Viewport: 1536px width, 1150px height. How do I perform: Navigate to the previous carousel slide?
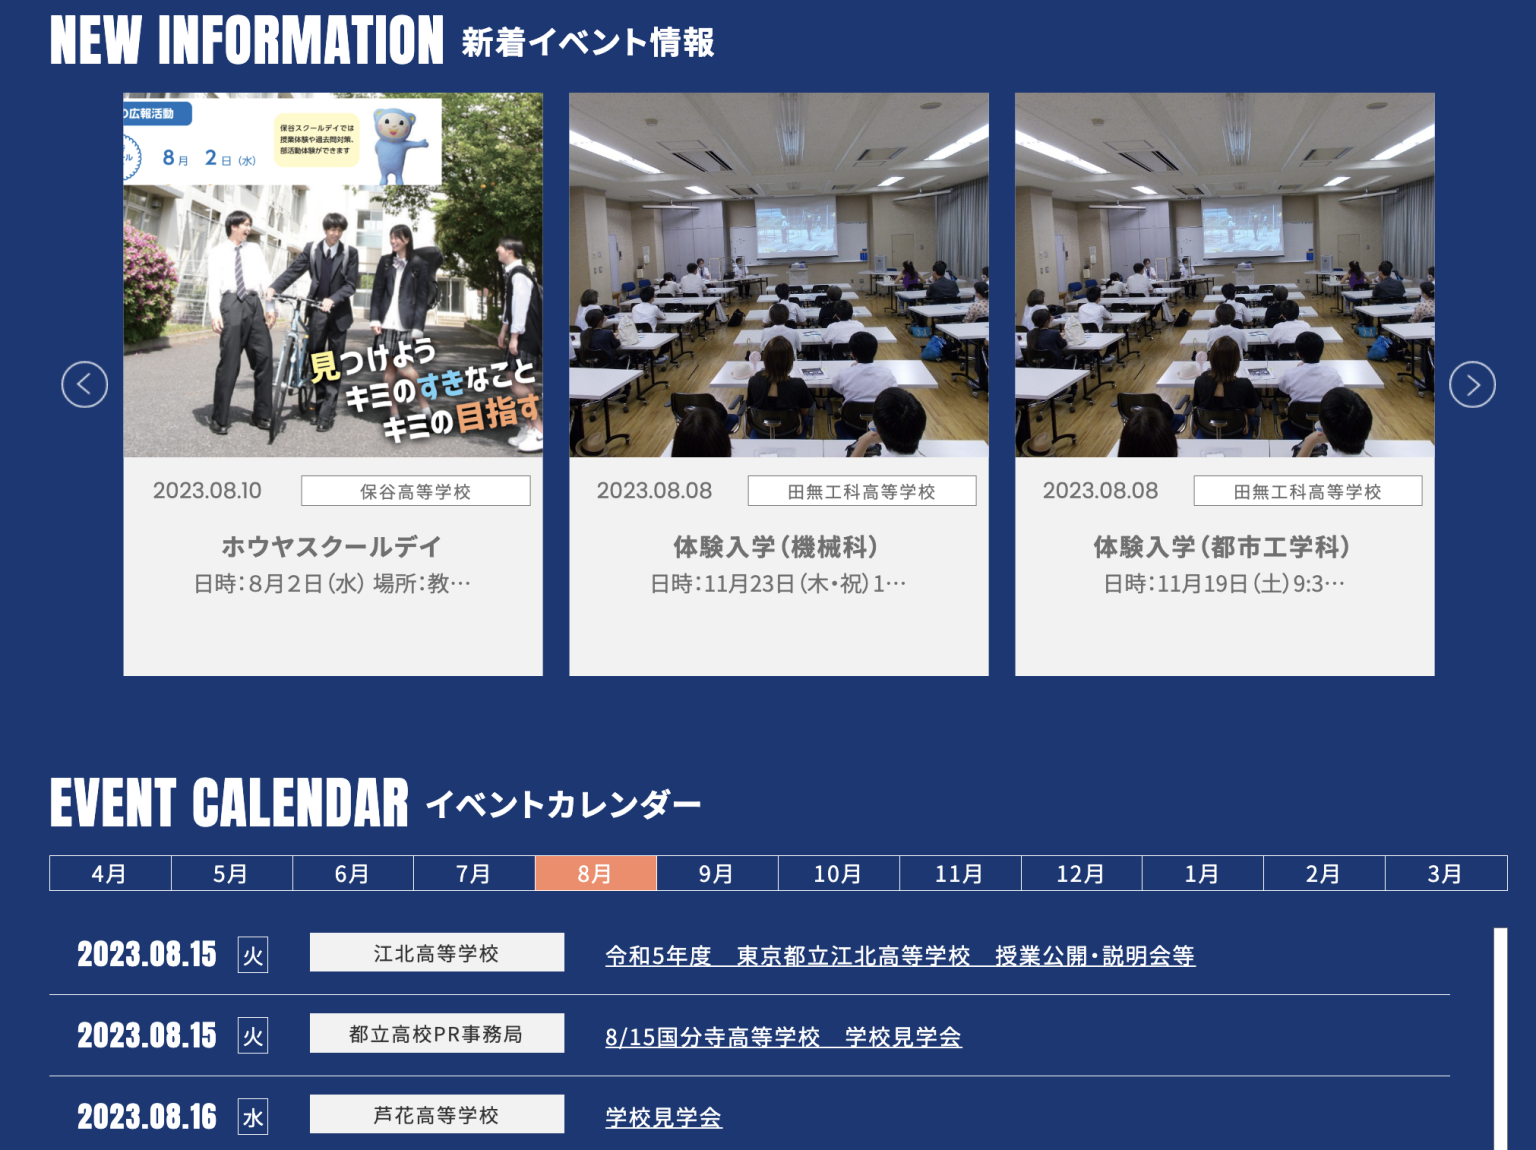coord(85,384)
